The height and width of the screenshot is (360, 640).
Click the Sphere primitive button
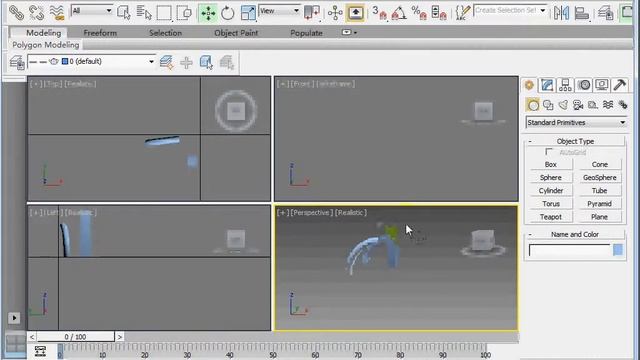[x=551, y=178]
